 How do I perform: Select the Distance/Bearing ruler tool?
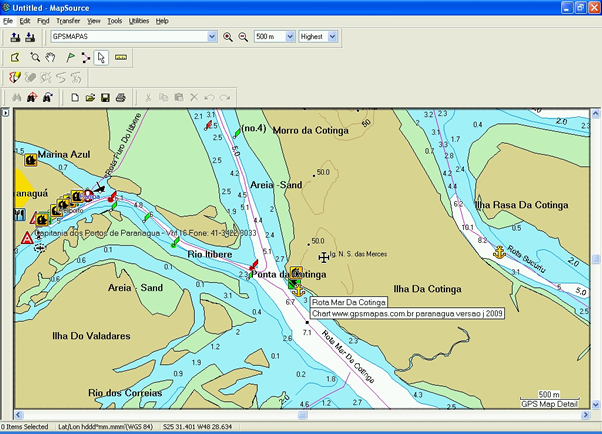coord(121,57)
